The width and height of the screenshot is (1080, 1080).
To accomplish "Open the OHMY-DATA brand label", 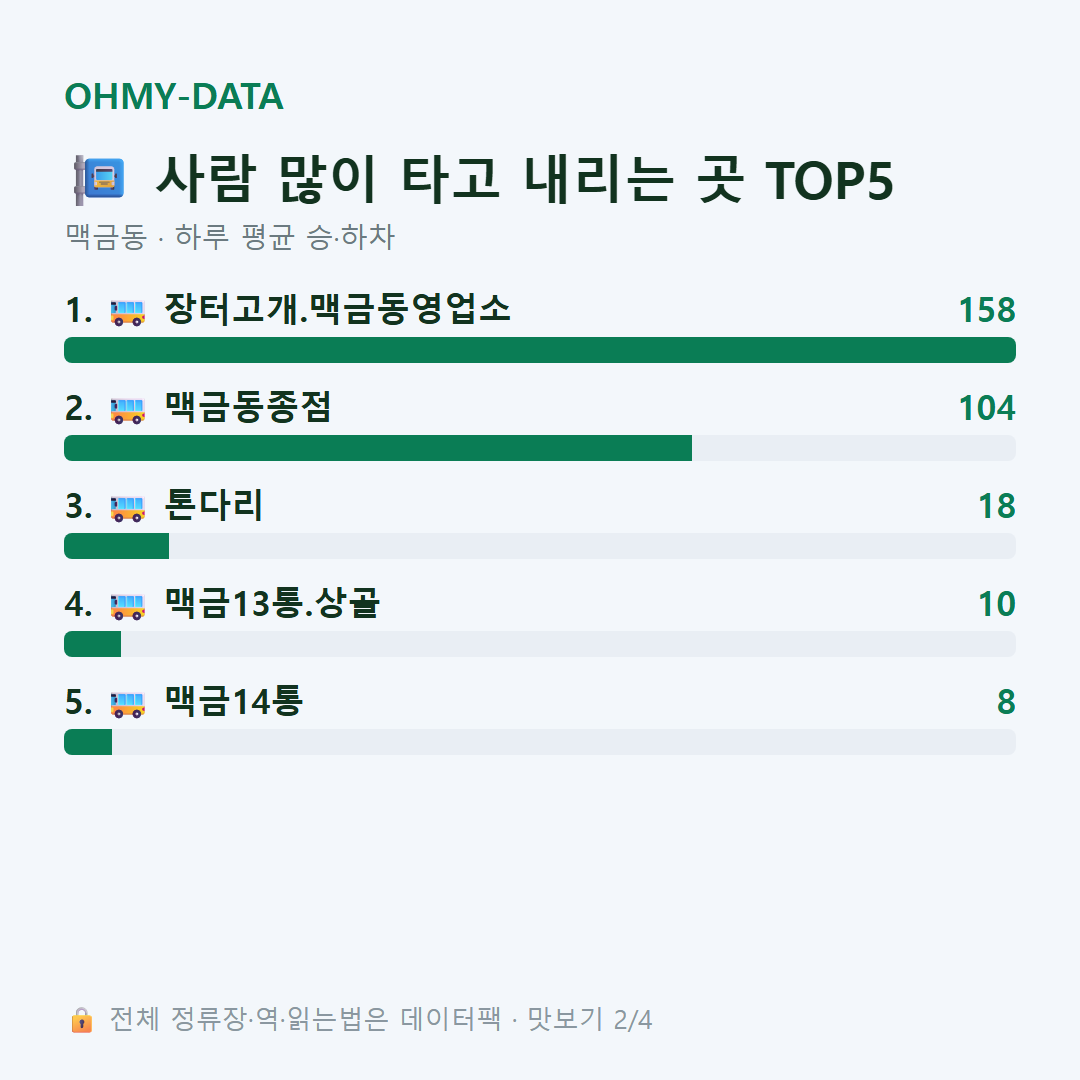I will point(174,96).
